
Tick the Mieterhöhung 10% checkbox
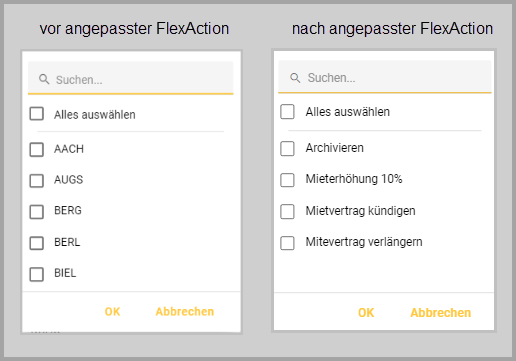(287, 180)
